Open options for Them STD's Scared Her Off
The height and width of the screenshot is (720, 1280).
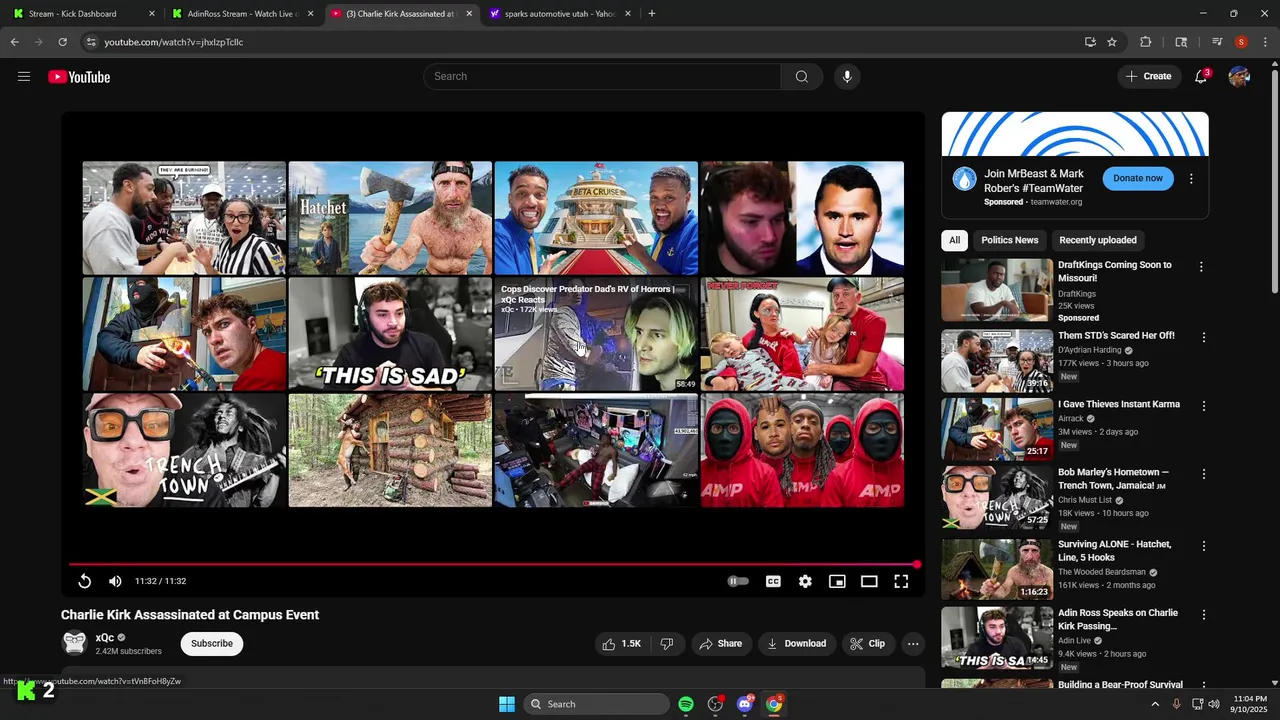pyautogui.click(x=1203, y=338)
